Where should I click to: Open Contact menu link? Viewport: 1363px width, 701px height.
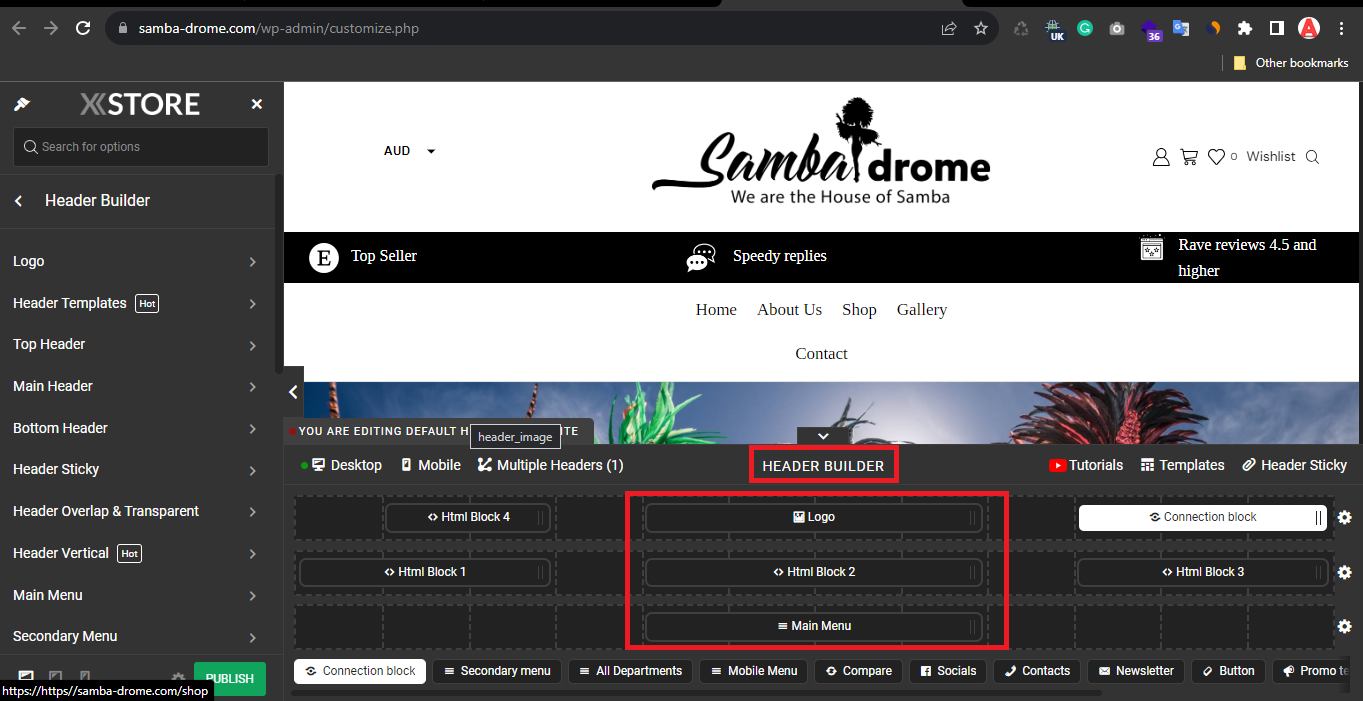(821, 354)
